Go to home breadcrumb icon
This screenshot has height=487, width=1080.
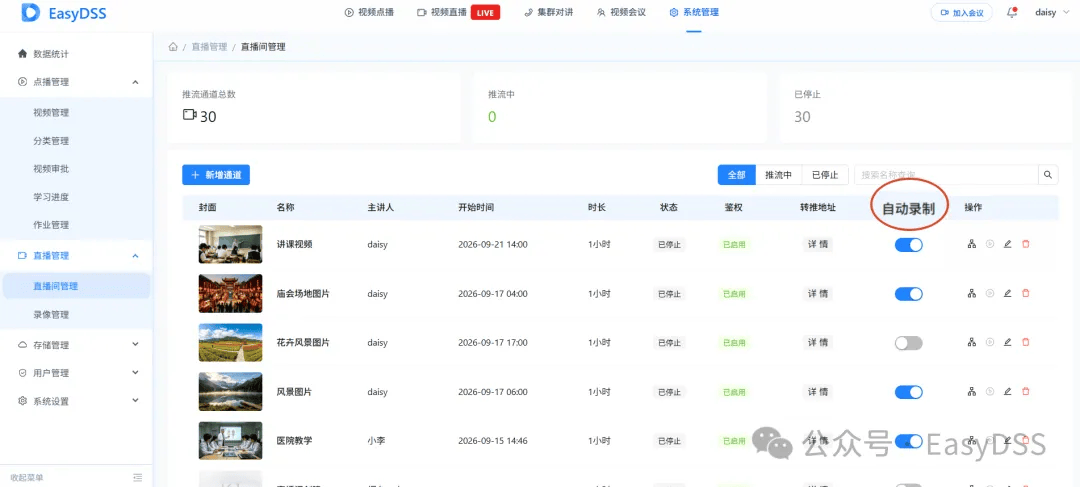point(173,47)
